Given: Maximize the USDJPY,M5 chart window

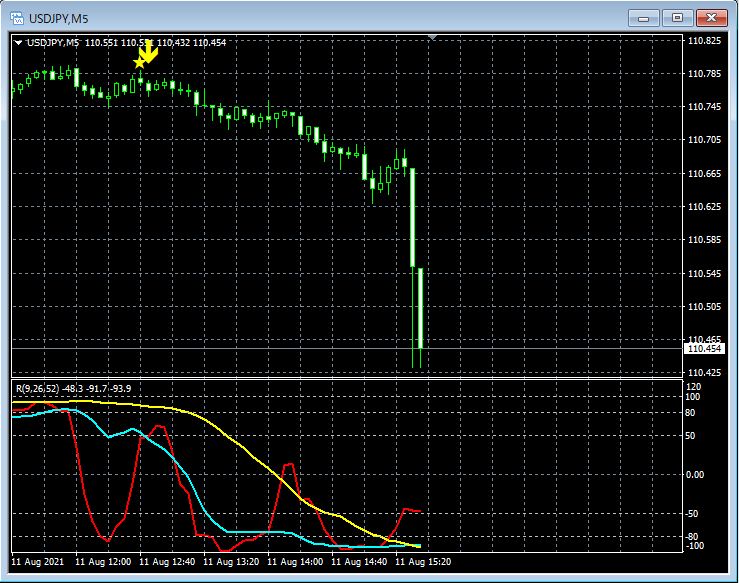Looking at the screenshot, I should (678, 17).
